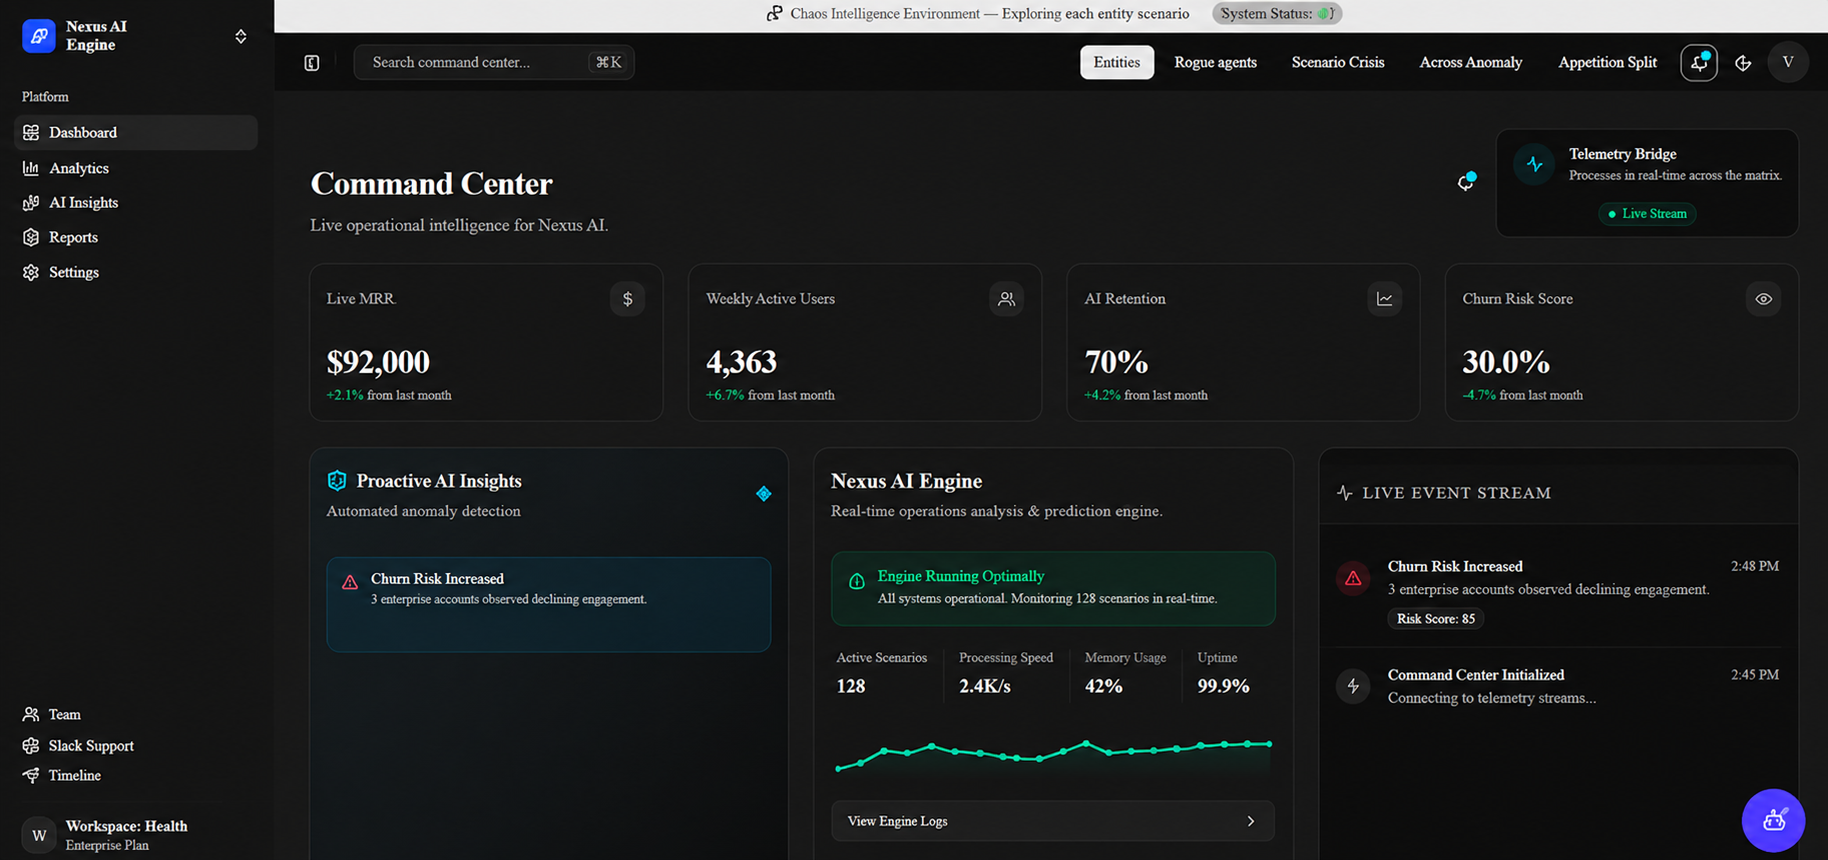The height and width of the screenshot is (860, 1828).
Task: Click the Proactive AI Insights hexagon icon
Action: point(337,480)
